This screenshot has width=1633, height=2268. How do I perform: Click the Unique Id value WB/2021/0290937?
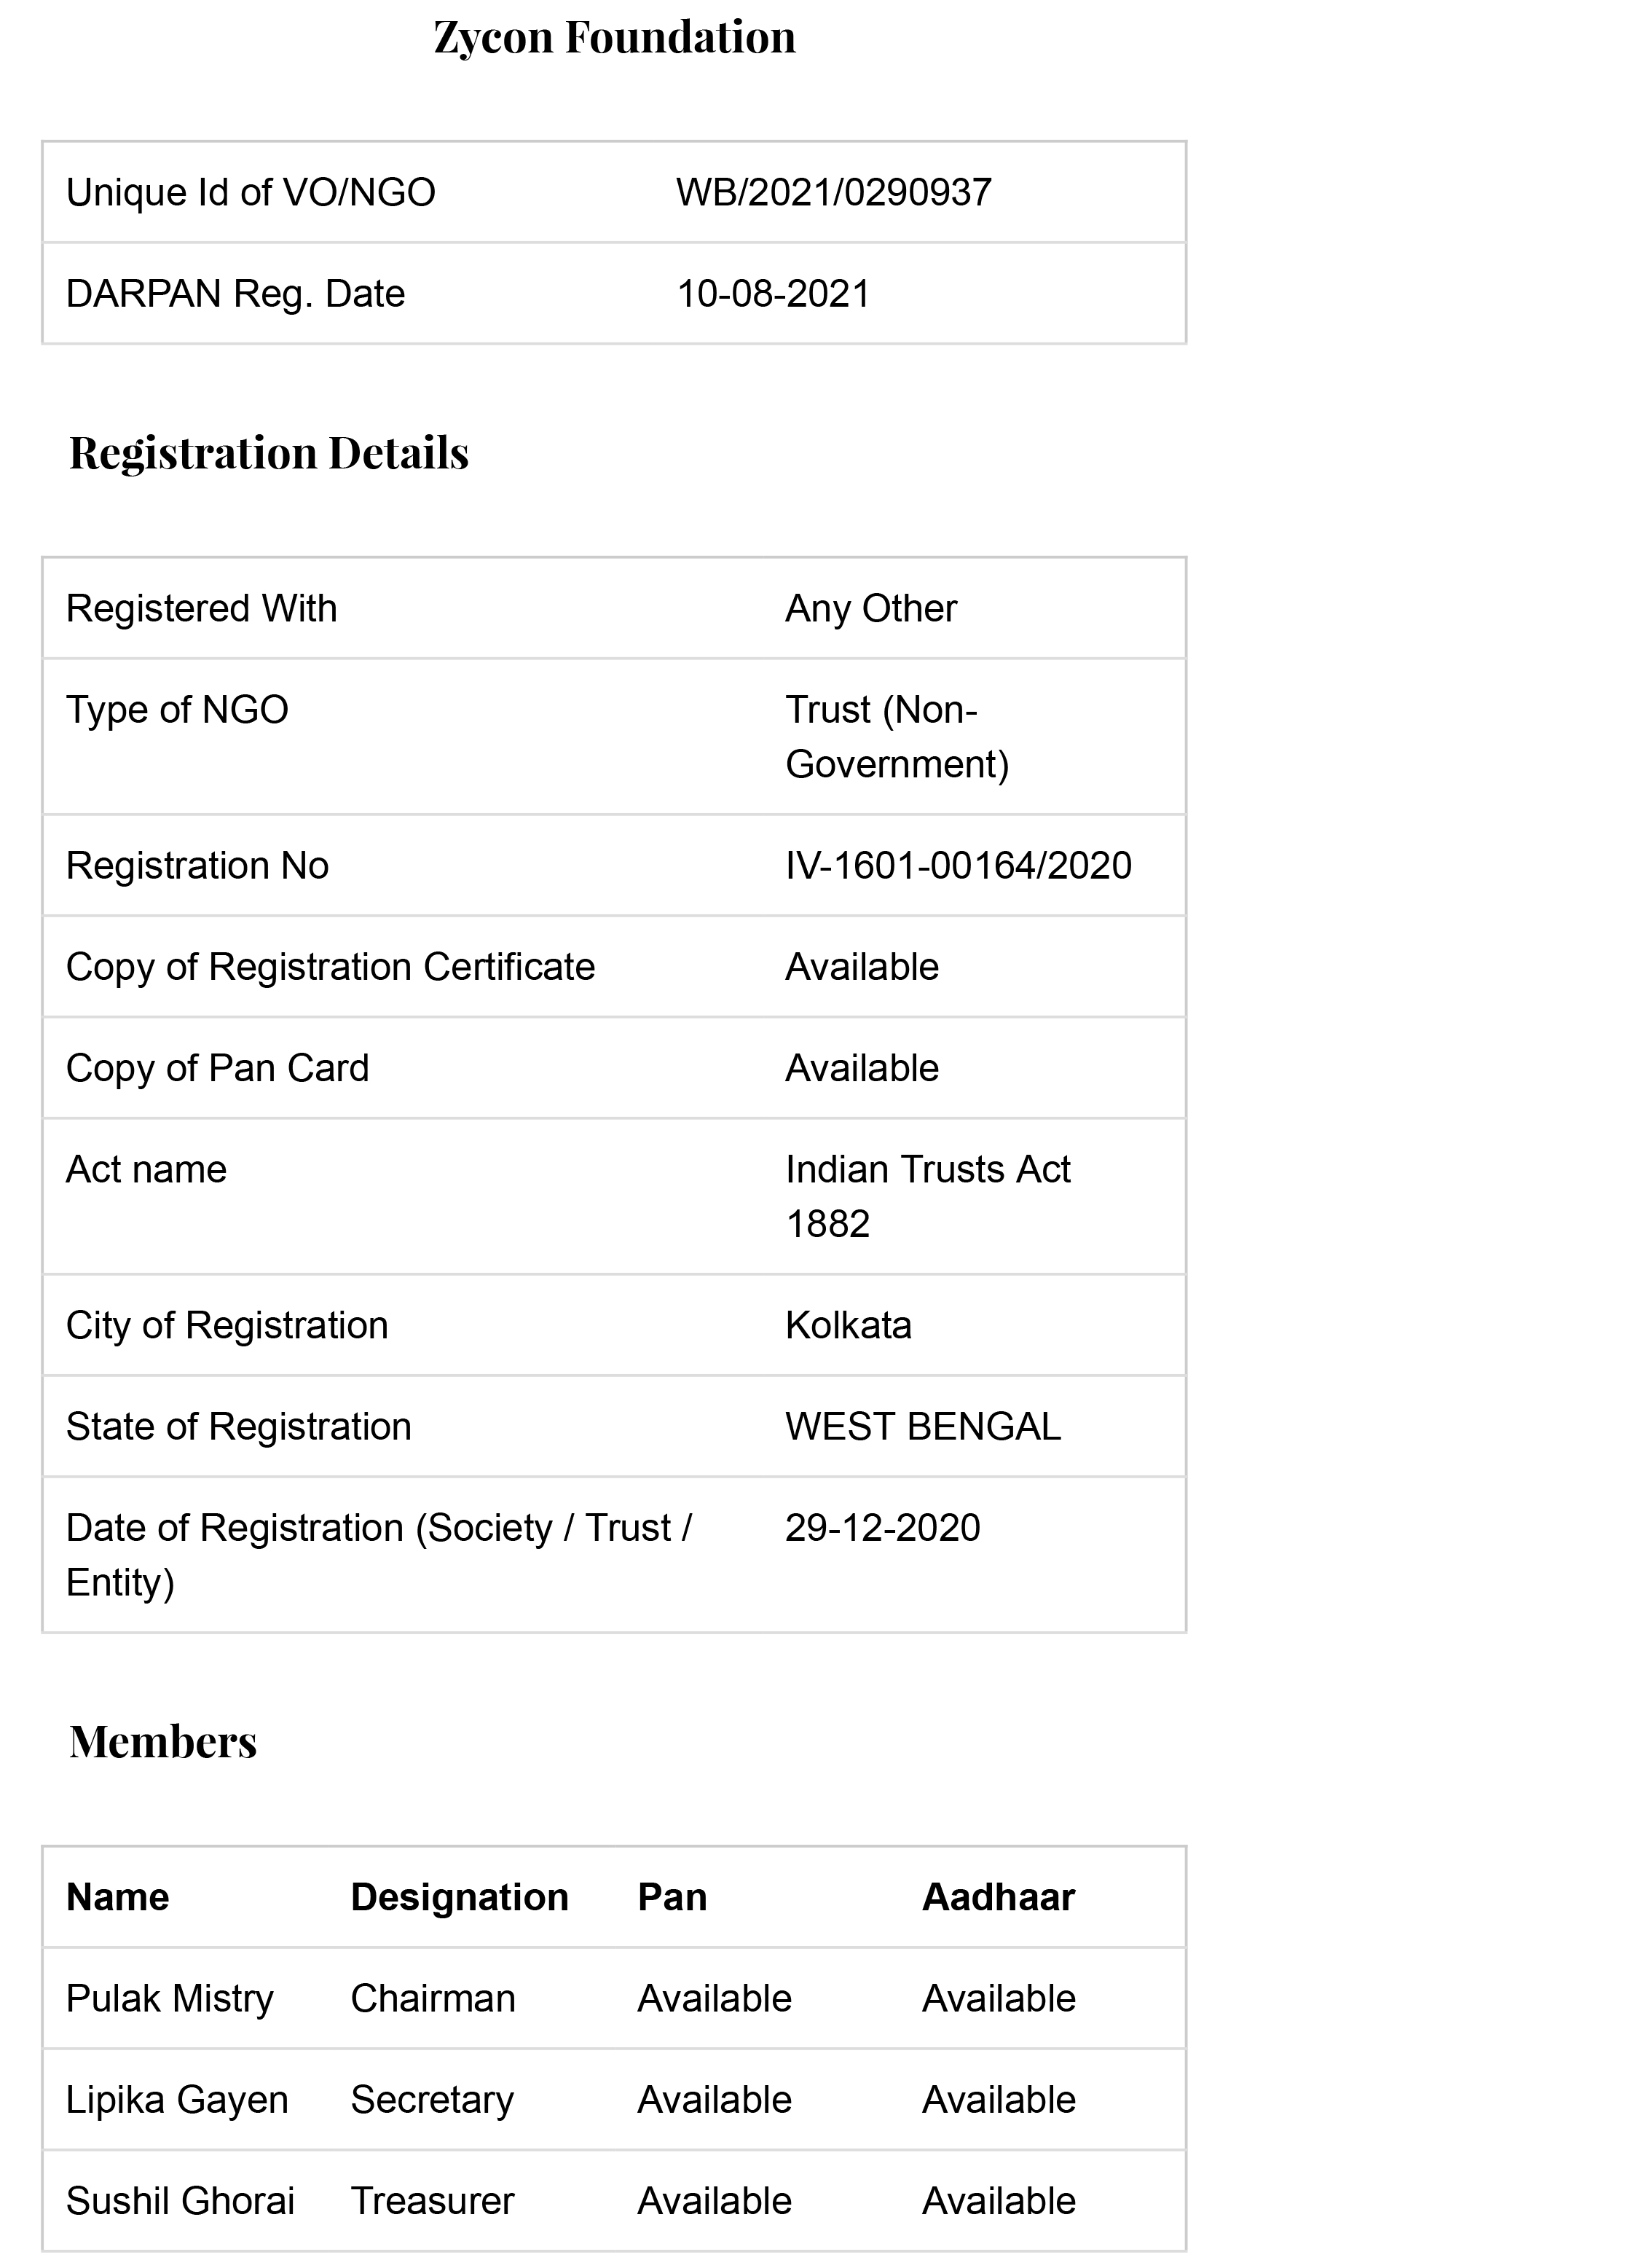click(x=833, y=193)
